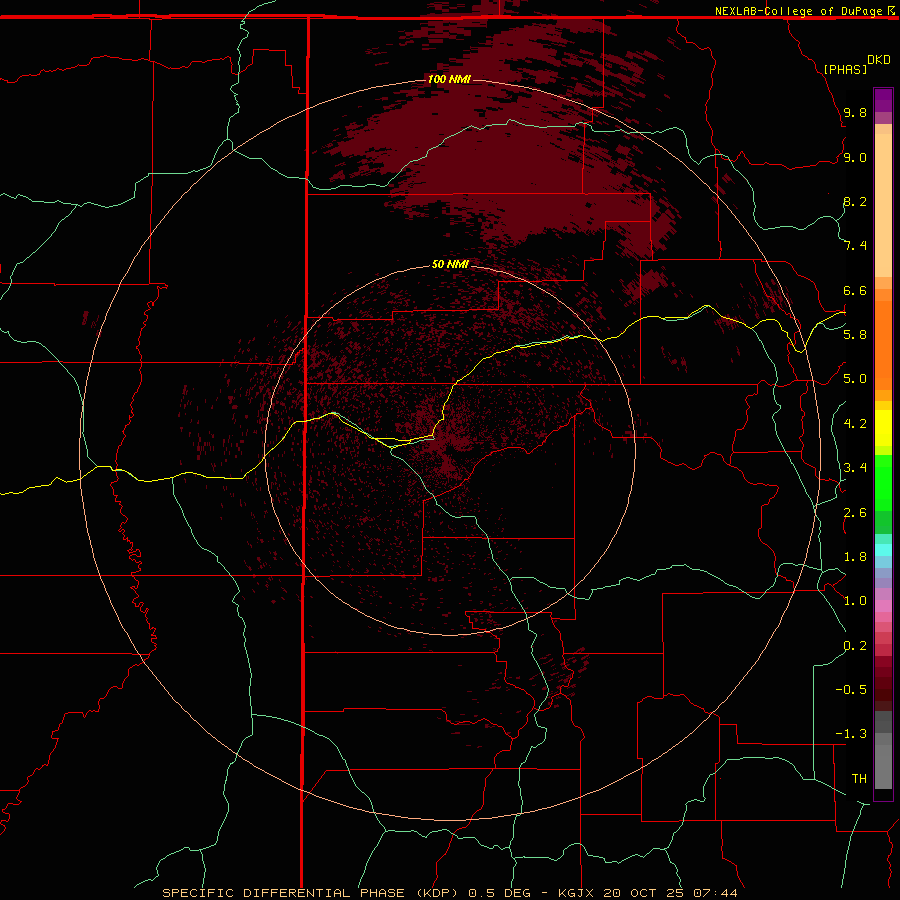Click the TH threshold label on scale

tap(859, 778)
